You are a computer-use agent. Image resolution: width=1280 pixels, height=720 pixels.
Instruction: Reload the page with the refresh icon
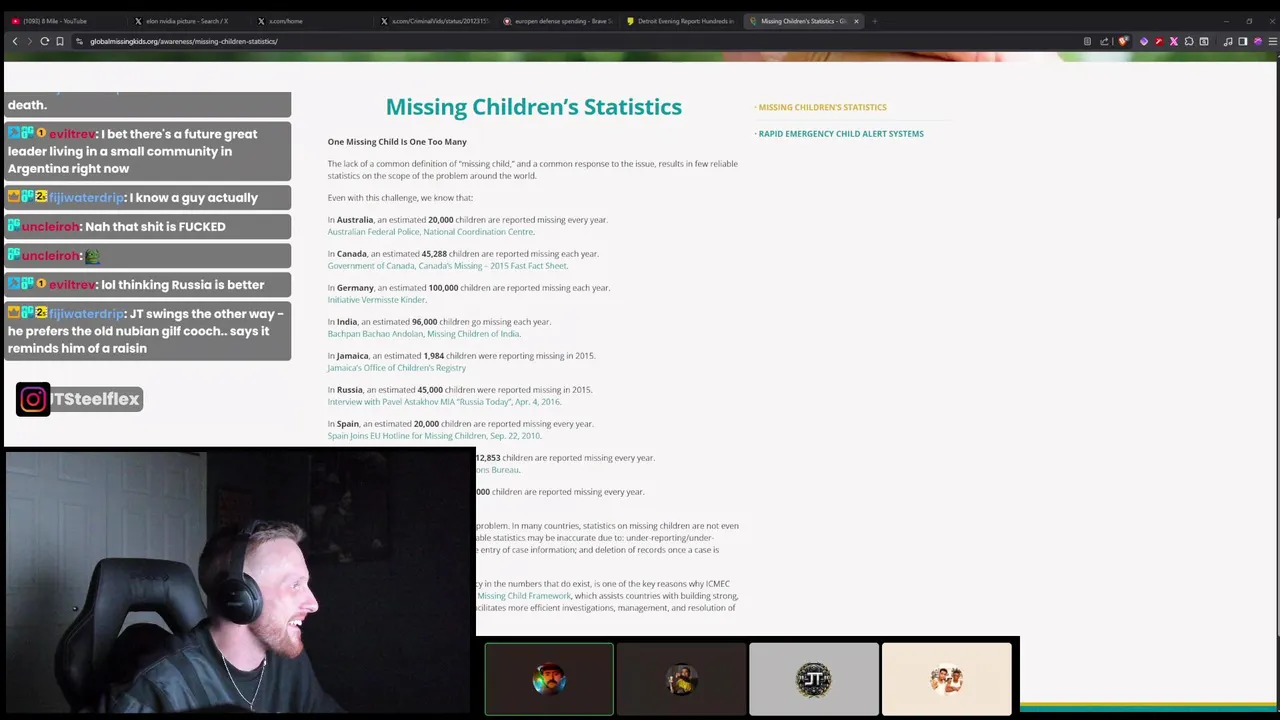pos(45,41)
